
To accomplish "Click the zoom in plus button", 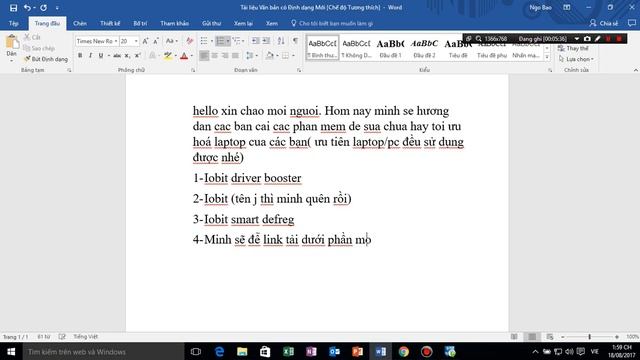I will (617, 337).
